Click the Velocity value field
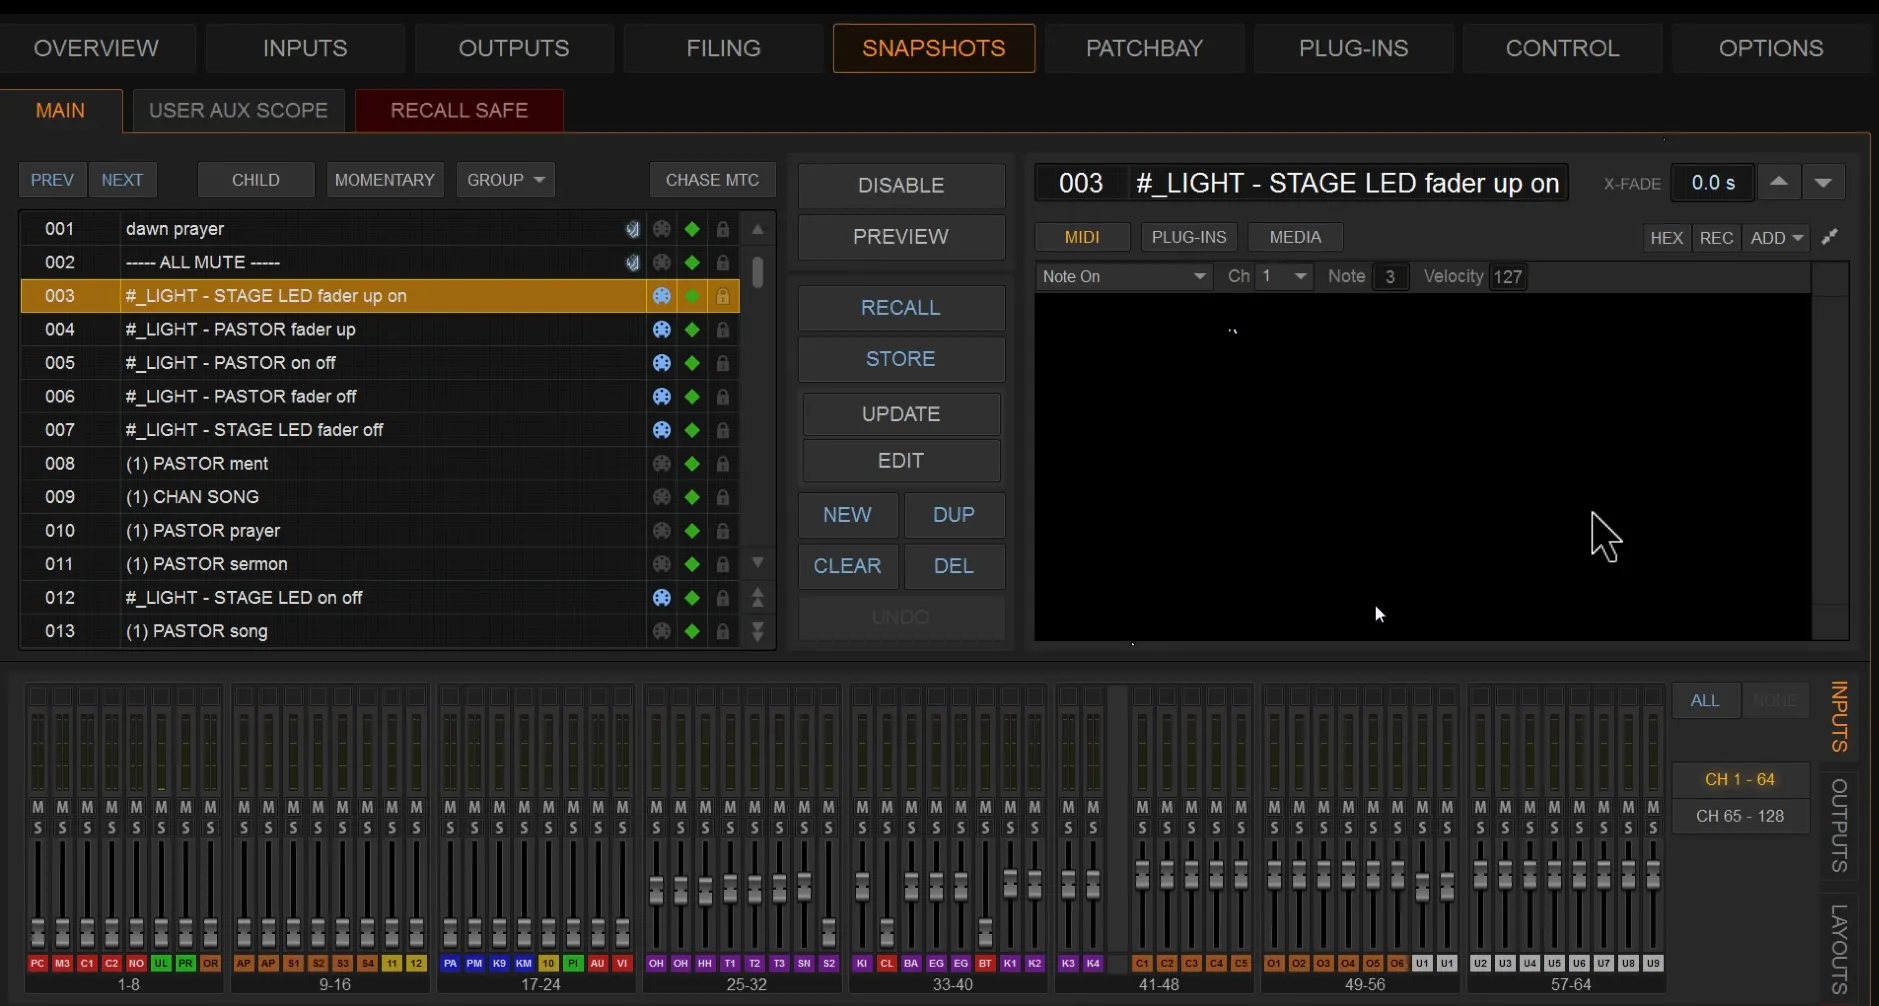 point(1508,277)
